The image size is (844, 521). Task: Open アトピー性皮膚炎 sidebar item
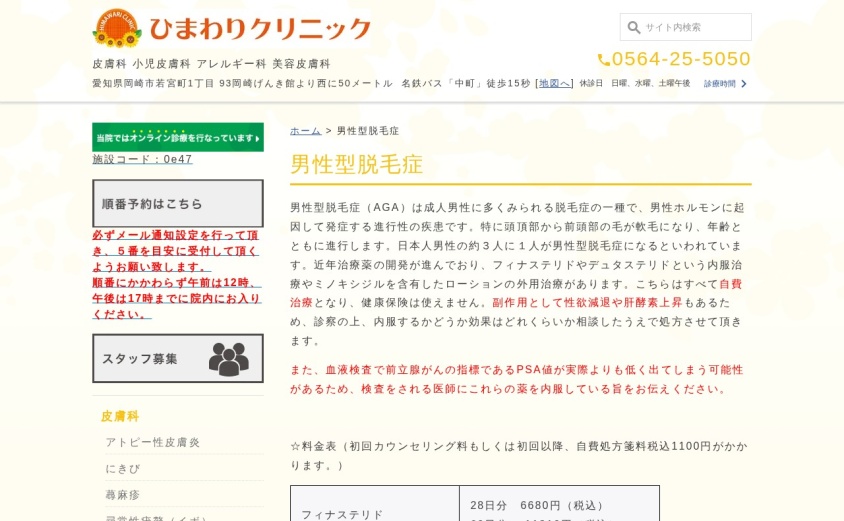pos(153,442)
